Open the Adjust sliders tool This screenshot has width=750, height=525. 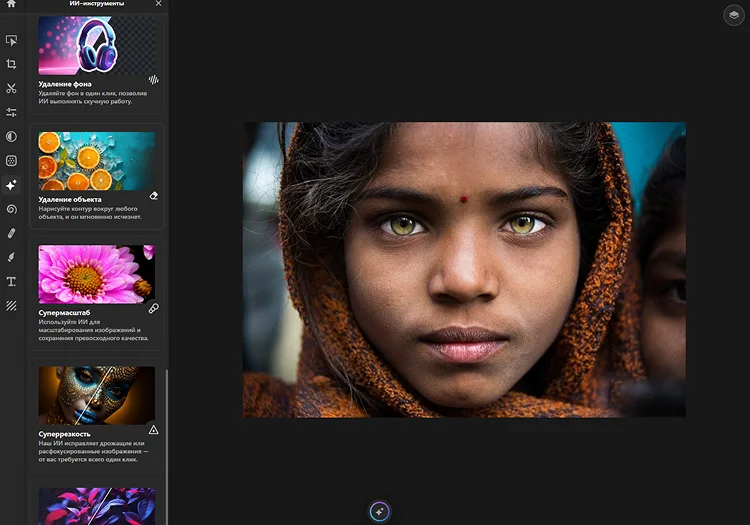tap(11, 112)
